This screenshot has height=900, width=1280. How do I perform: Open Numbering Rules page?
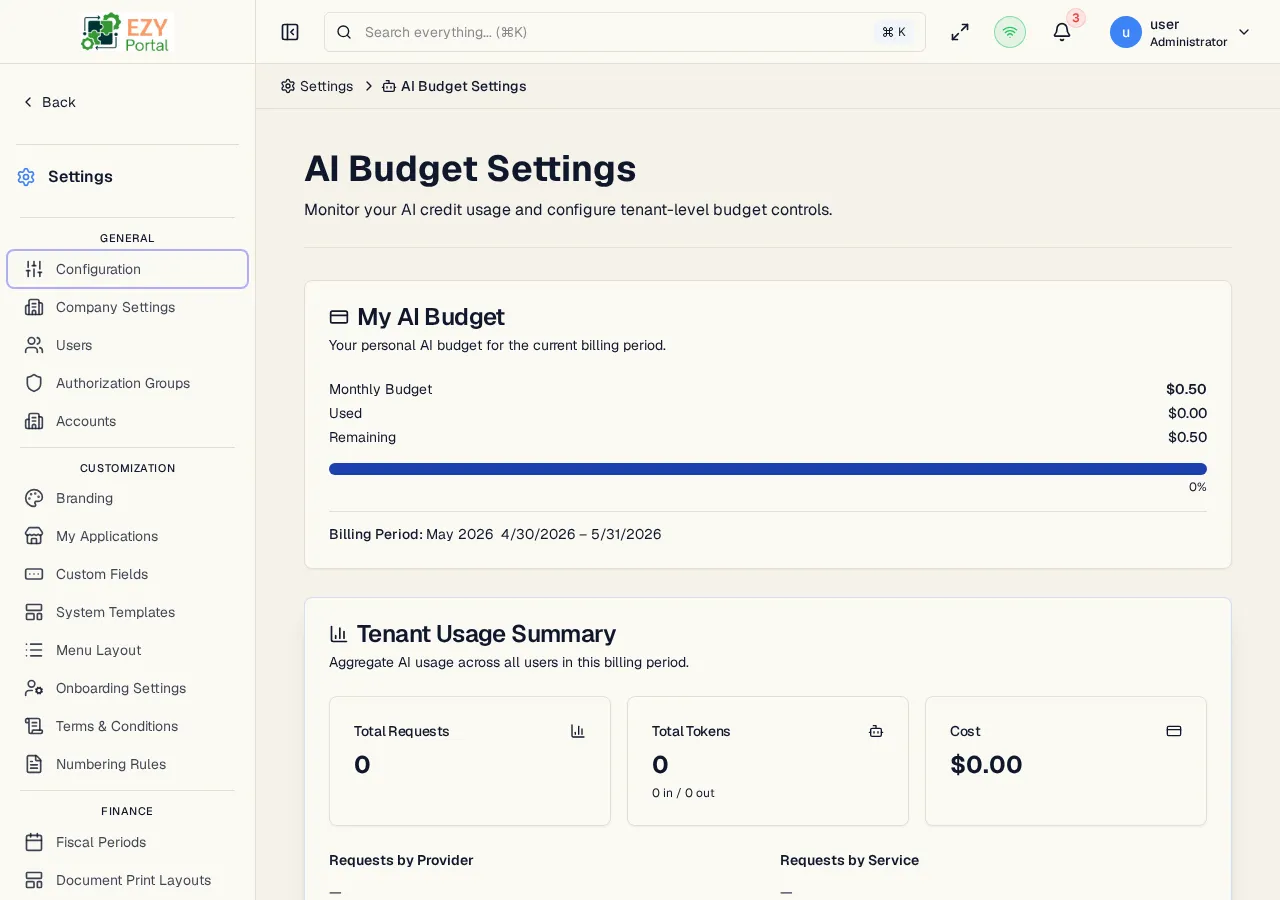[127, 764]
